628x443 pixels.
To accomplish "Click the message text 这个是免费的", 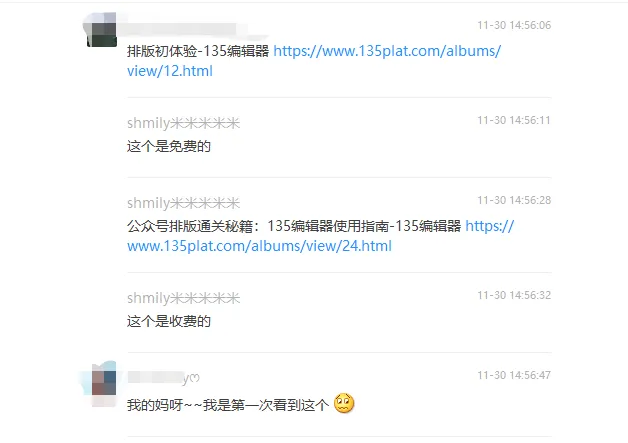I will coord(169,146).
